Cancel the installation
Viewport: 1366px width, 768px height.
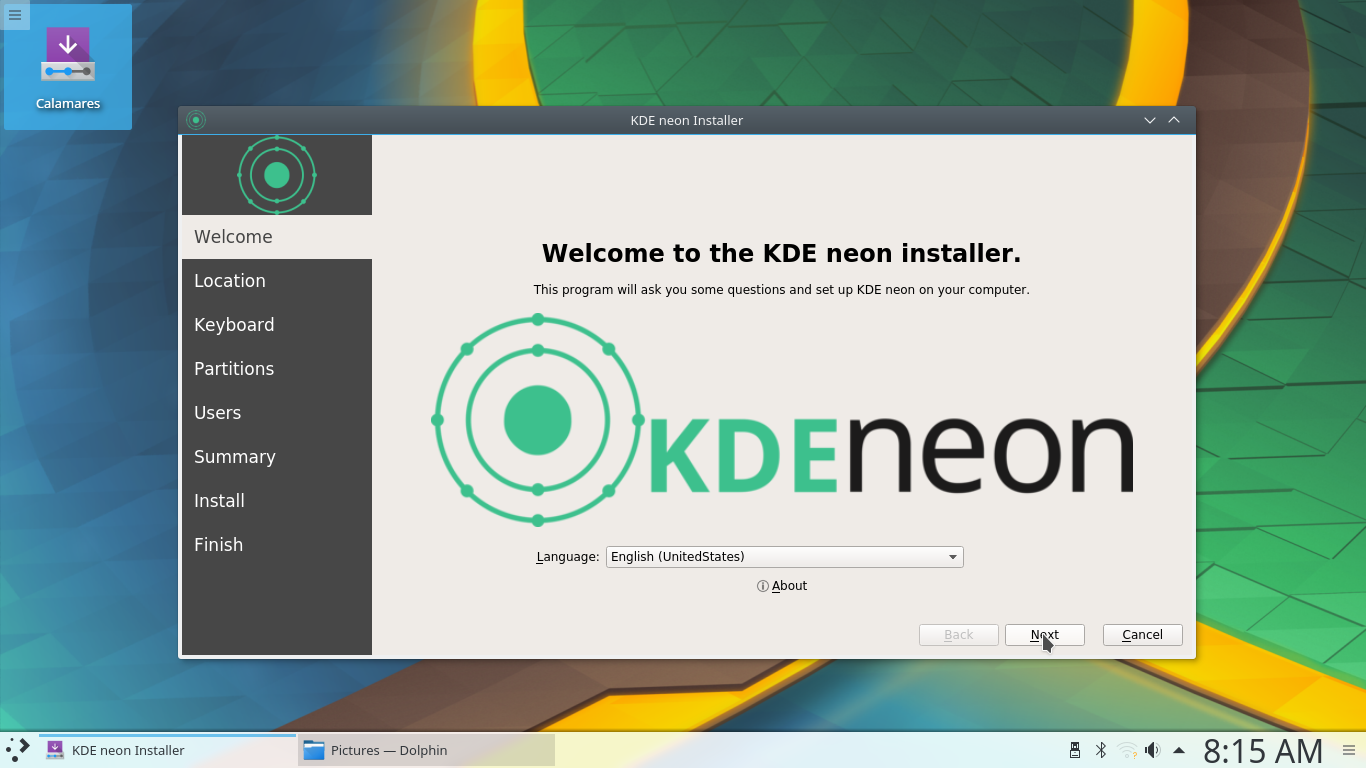[x=1143, y=635]
